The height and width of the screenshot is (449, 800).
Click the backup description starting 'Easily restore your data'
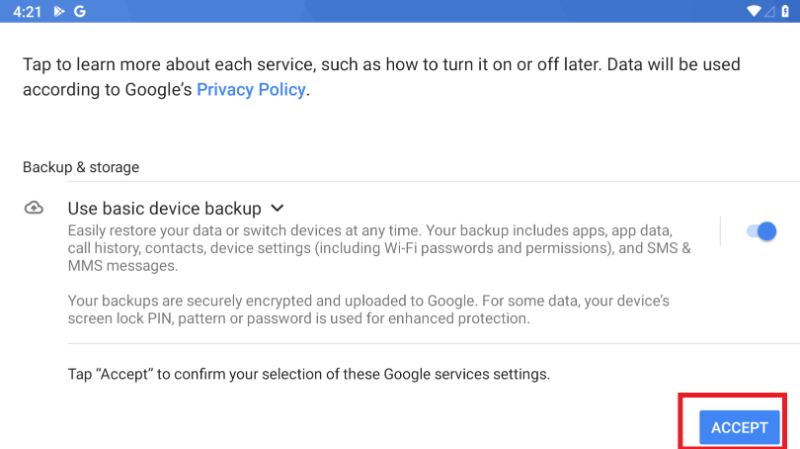tap(378, 248)
